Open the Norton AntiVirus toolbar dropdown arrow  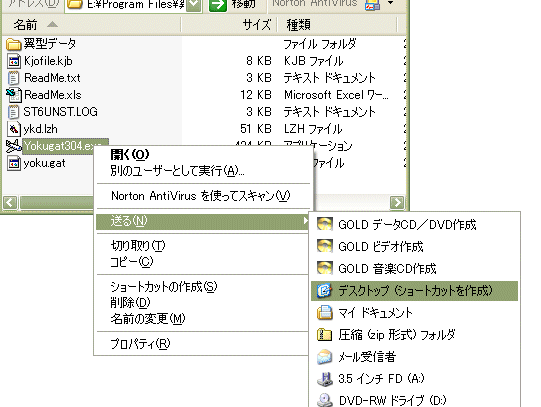pyautogui.click(x=390, y=3)
